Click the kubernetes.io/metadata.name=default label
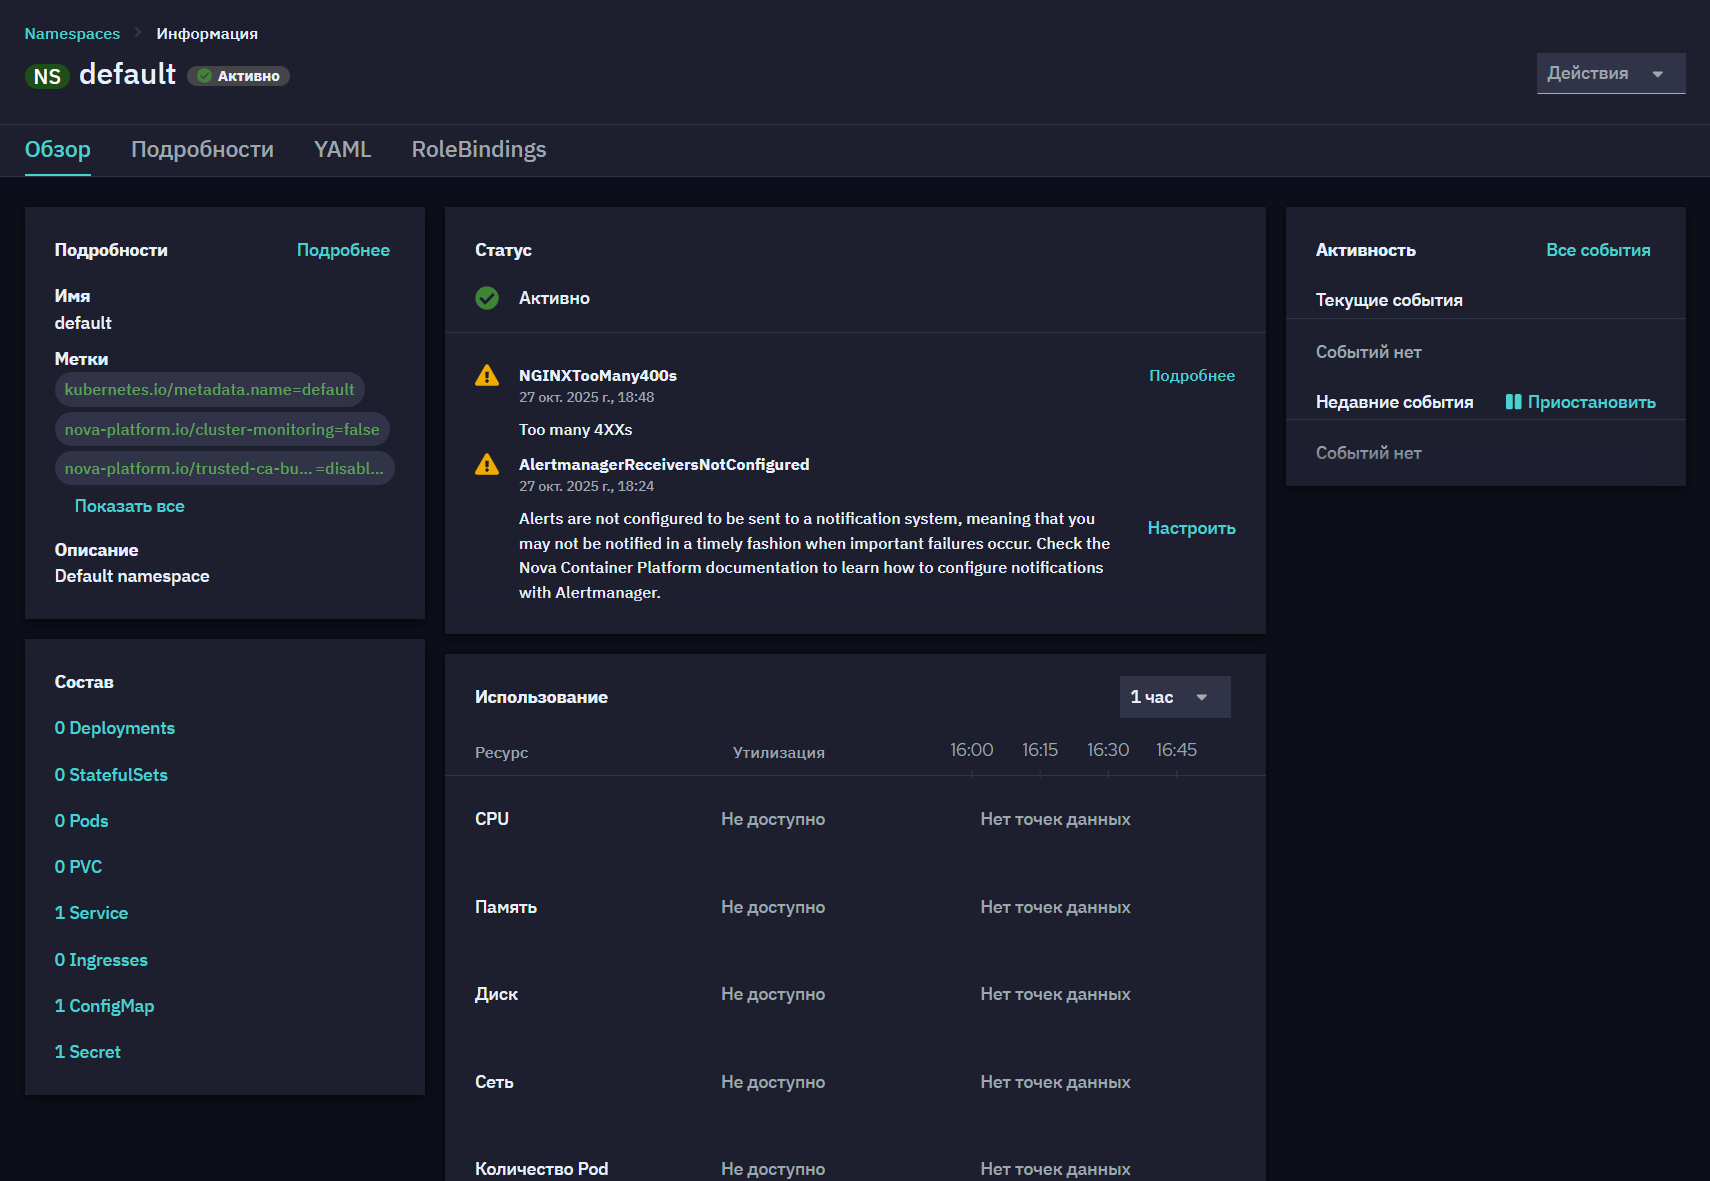 (210, 390)
